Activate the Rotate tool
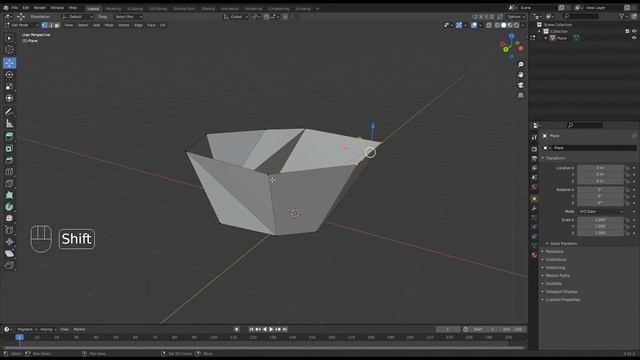The height and width of the screenshot is (360, 640). pos(9,75)
